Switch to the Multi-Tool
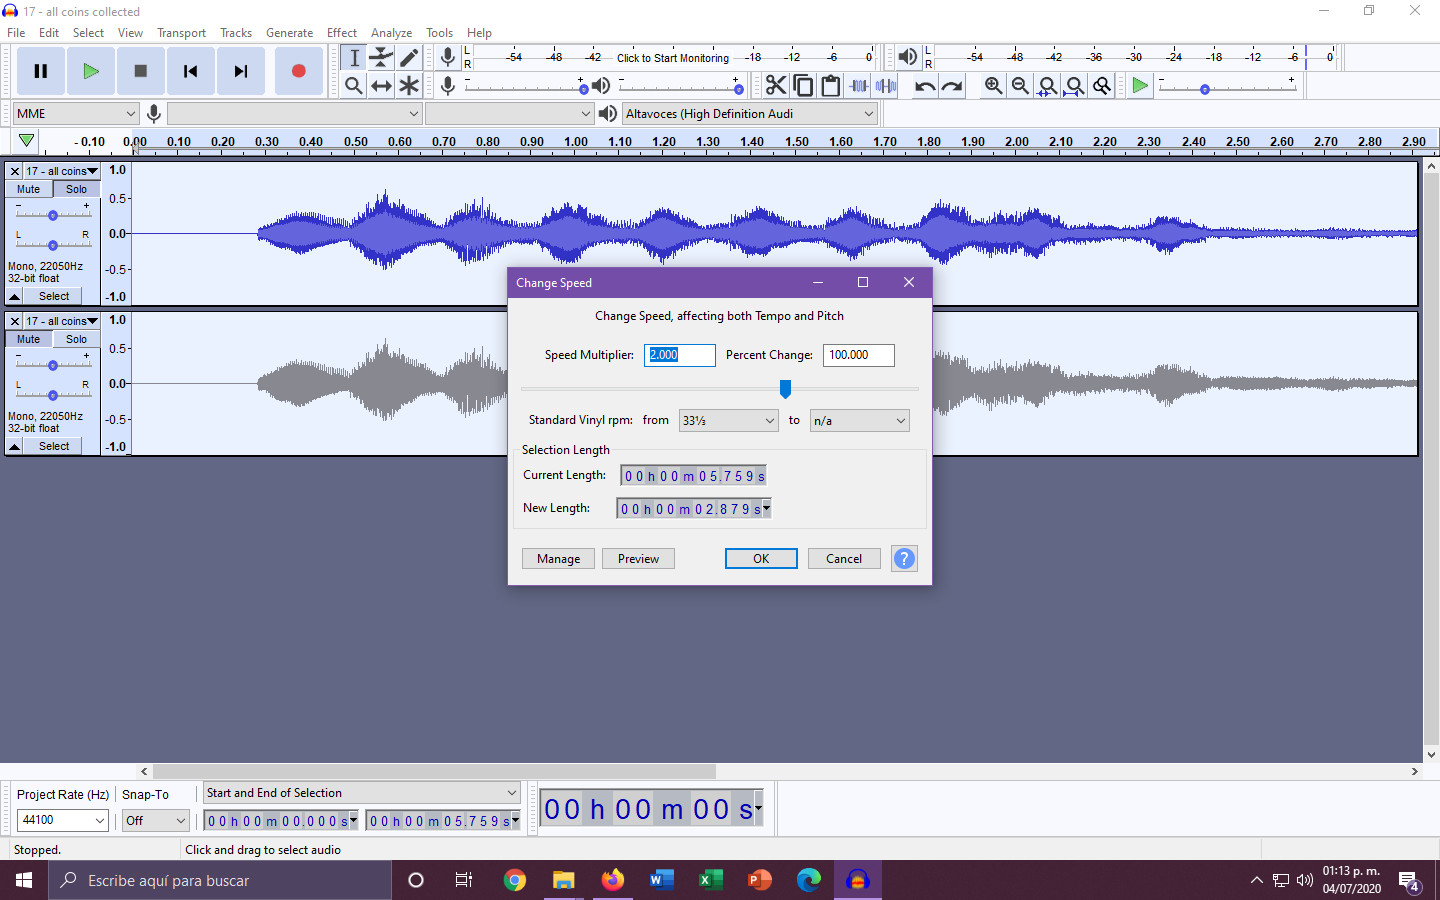This screenshot has height=900, width=1440. click(x=409, y=86)
